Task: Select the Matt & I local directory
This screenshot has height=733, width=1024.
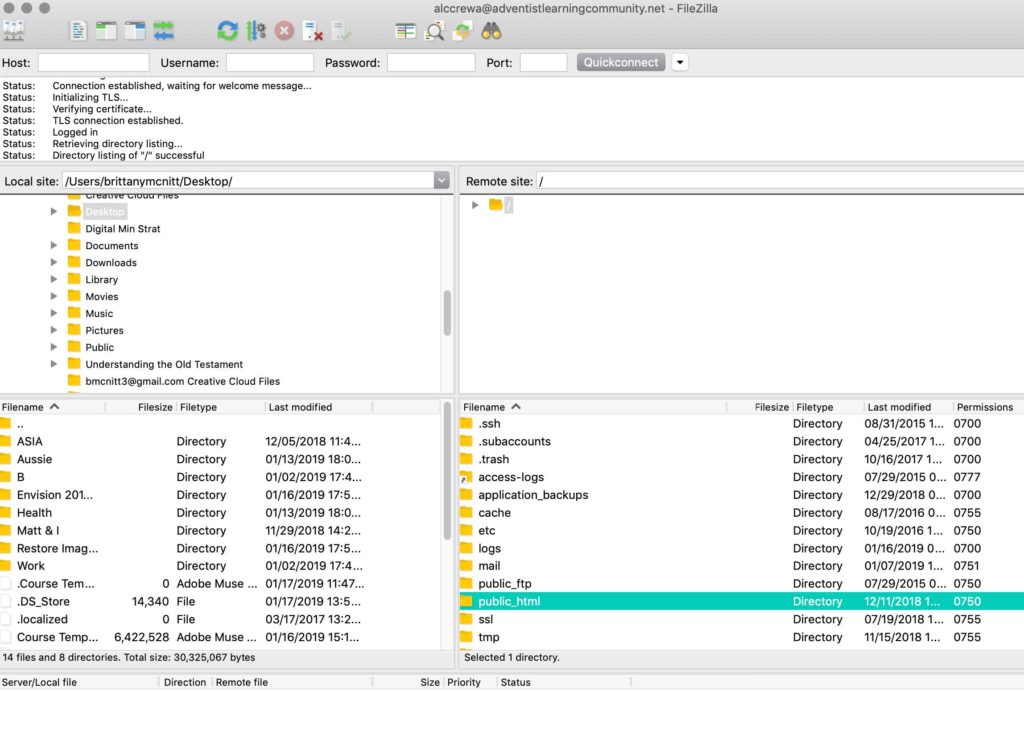Action: pyautogui.click(x=38, y=530)
